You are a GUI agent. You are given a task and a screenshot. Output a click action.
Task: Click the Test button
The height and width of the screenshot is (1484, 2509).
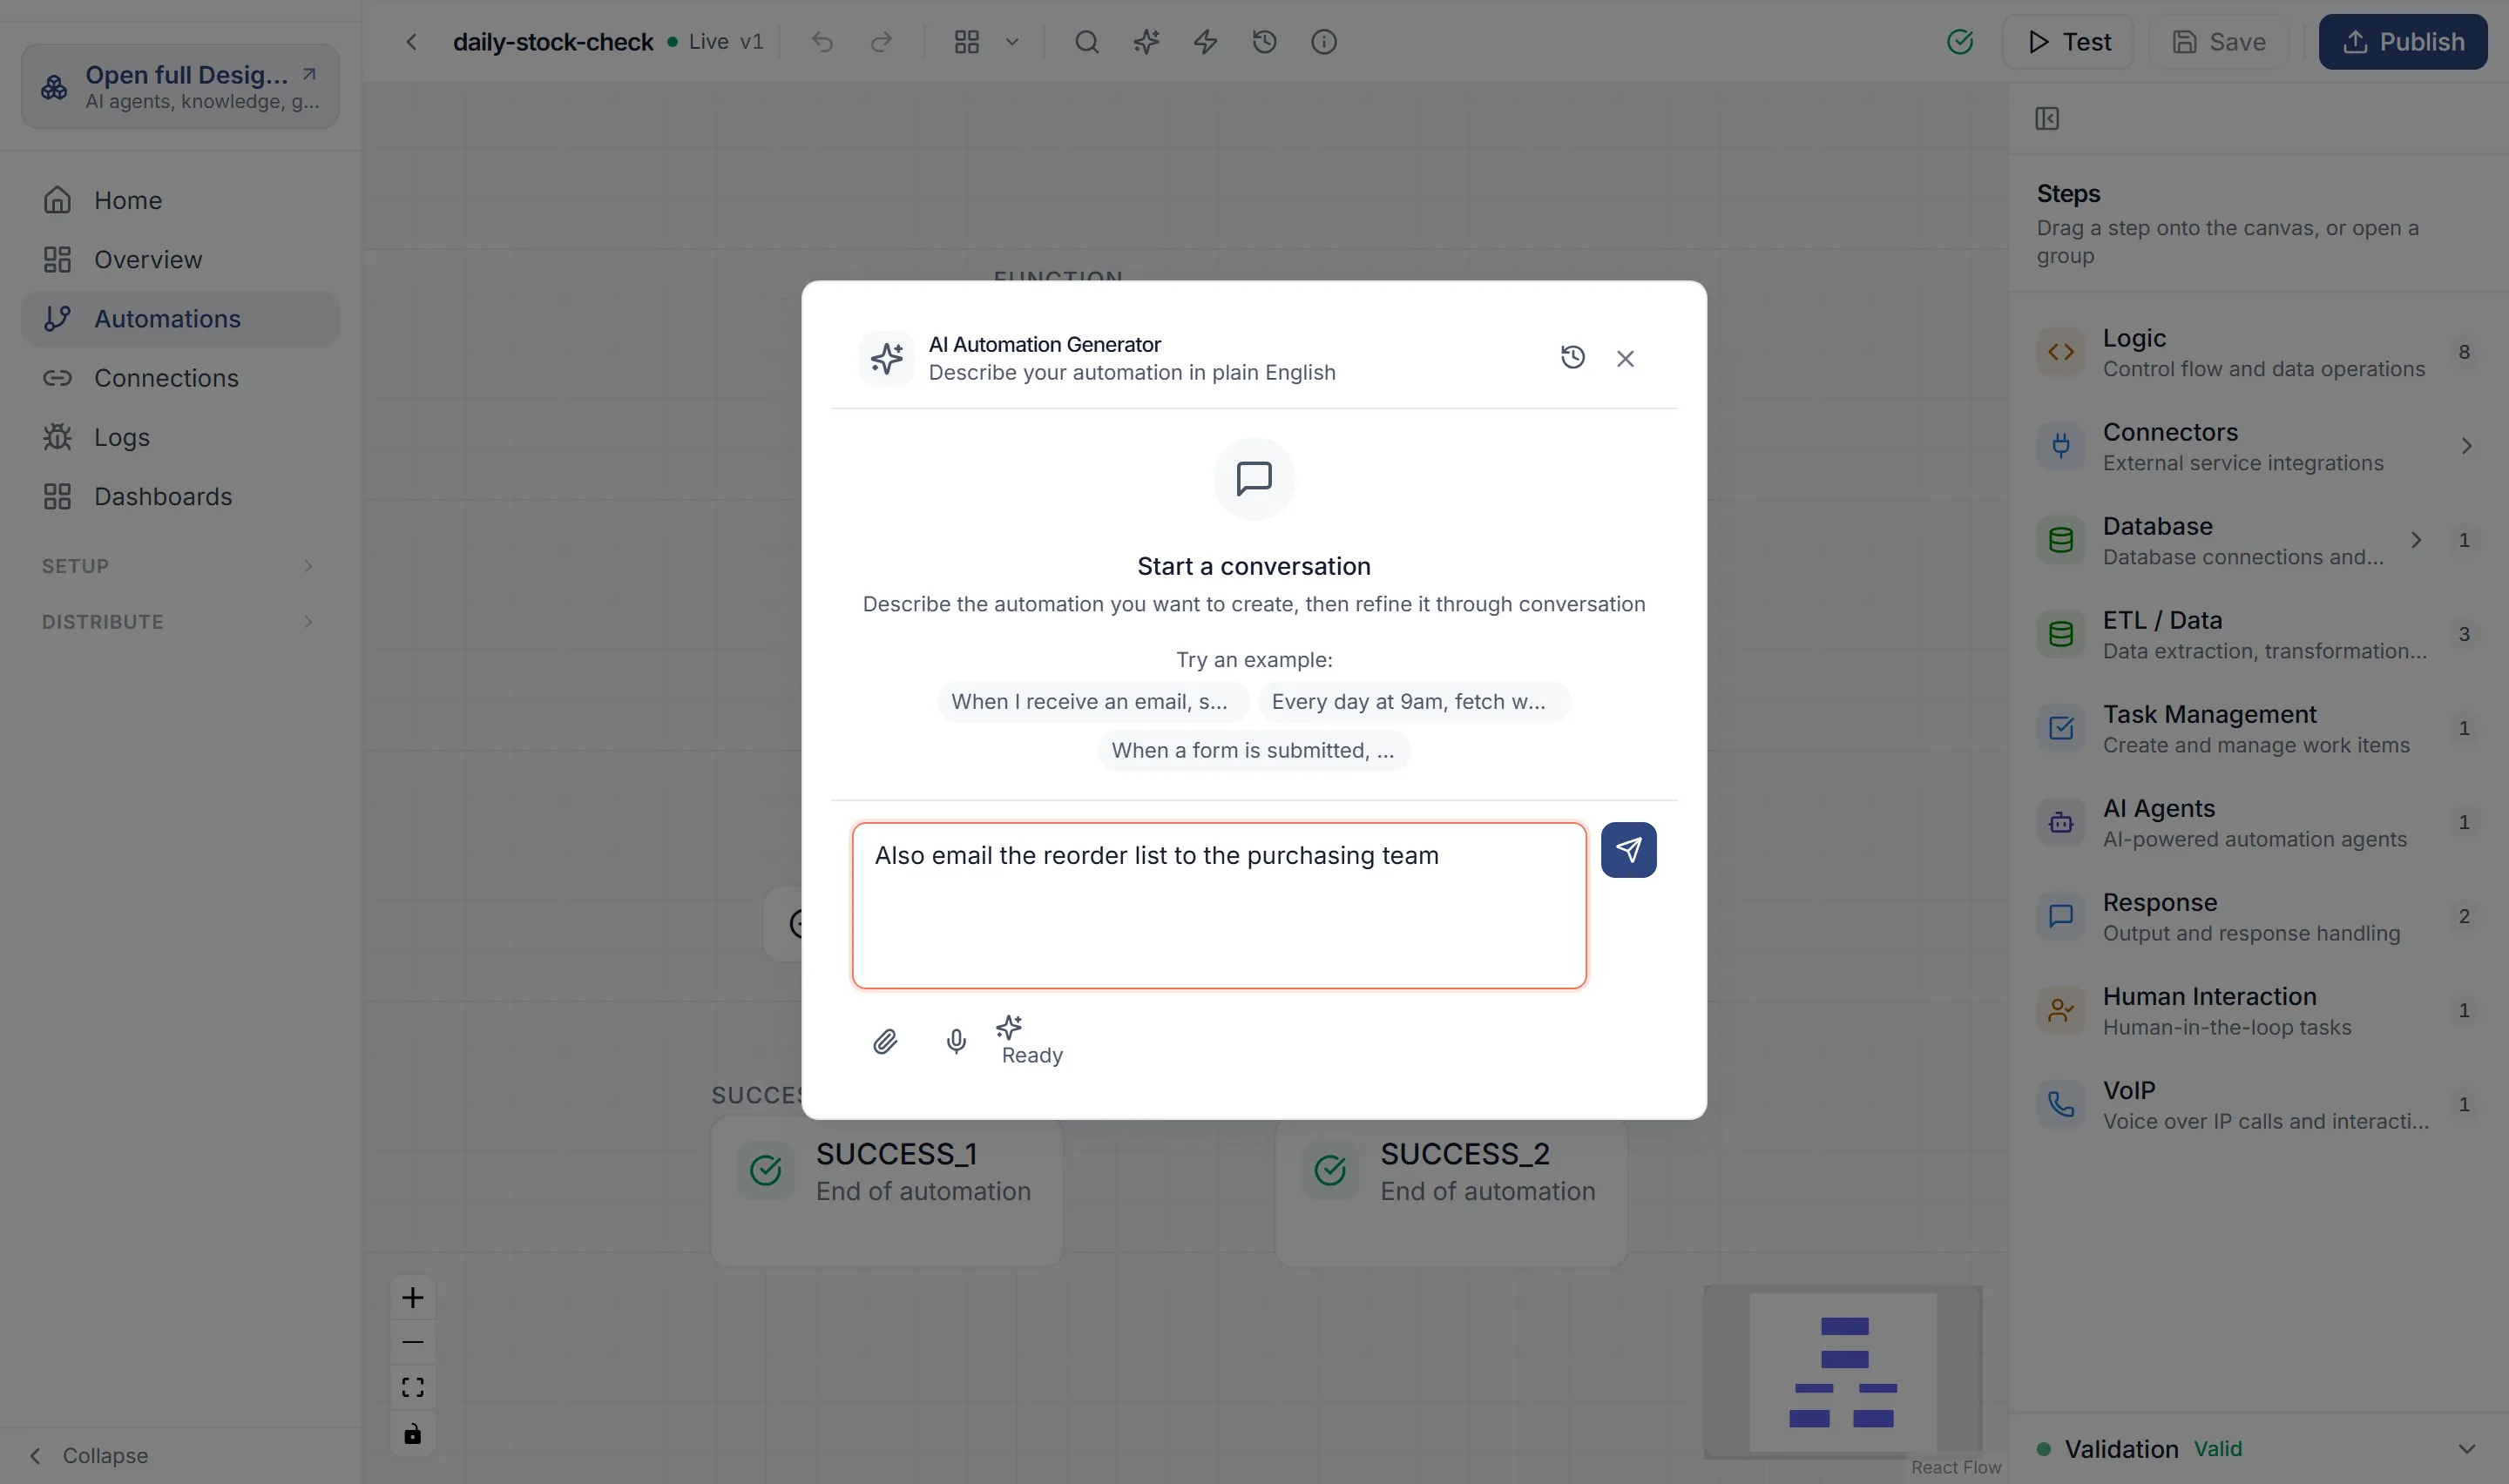[2068, 42]
